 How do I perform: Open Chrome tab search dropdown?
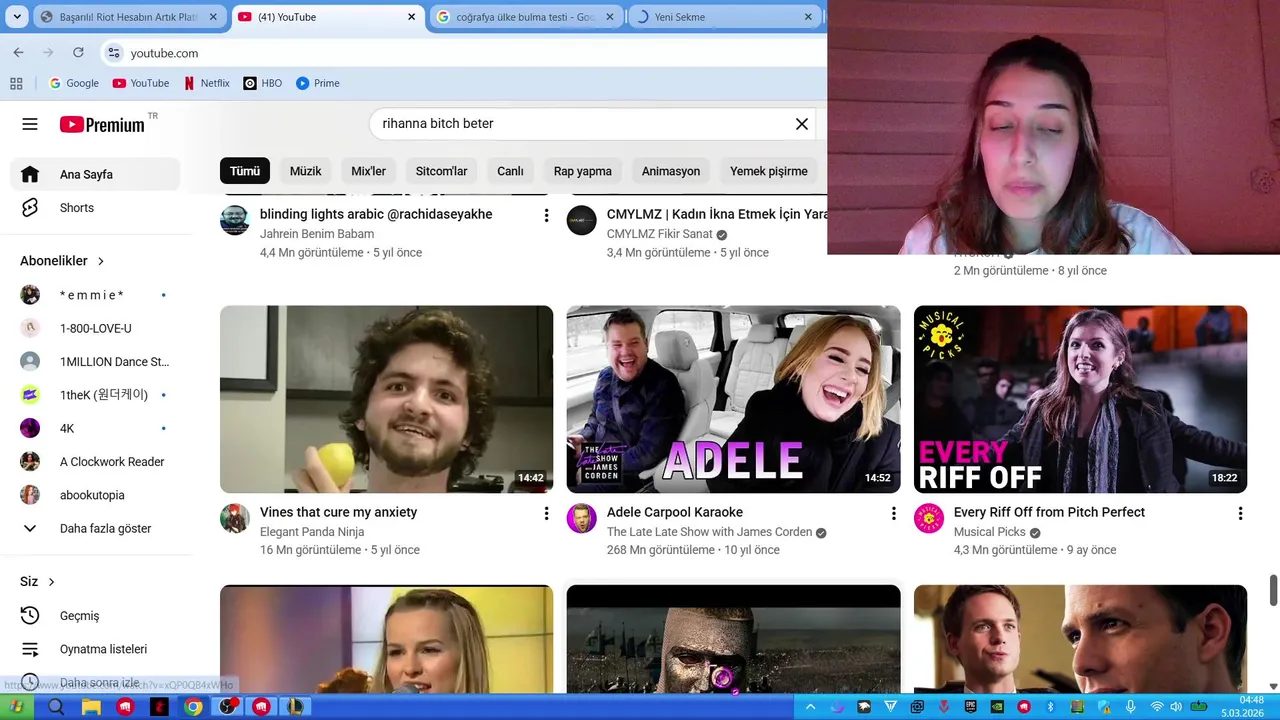pos(17,17)
